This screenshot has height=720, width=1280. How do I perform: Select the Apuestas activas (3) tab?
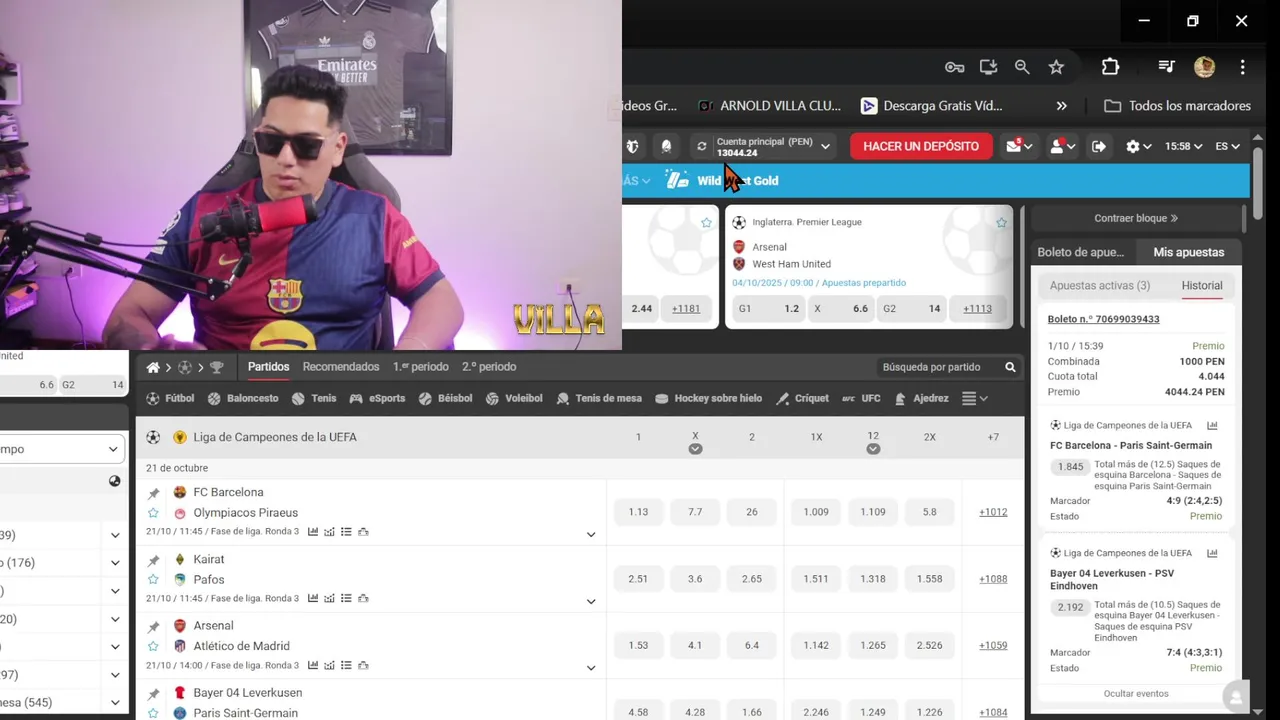[x=1100, y=286]
